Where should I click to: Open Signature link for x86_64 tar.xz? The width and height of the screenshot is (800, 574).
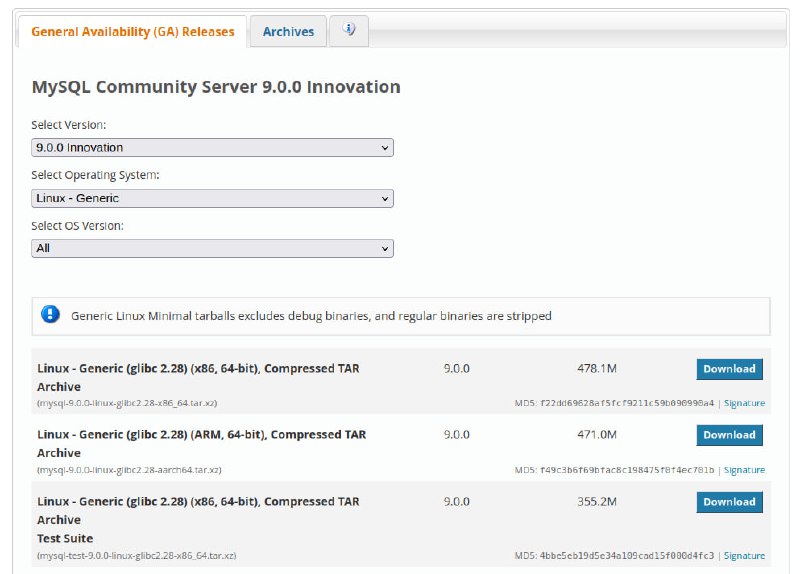(744, 403)
